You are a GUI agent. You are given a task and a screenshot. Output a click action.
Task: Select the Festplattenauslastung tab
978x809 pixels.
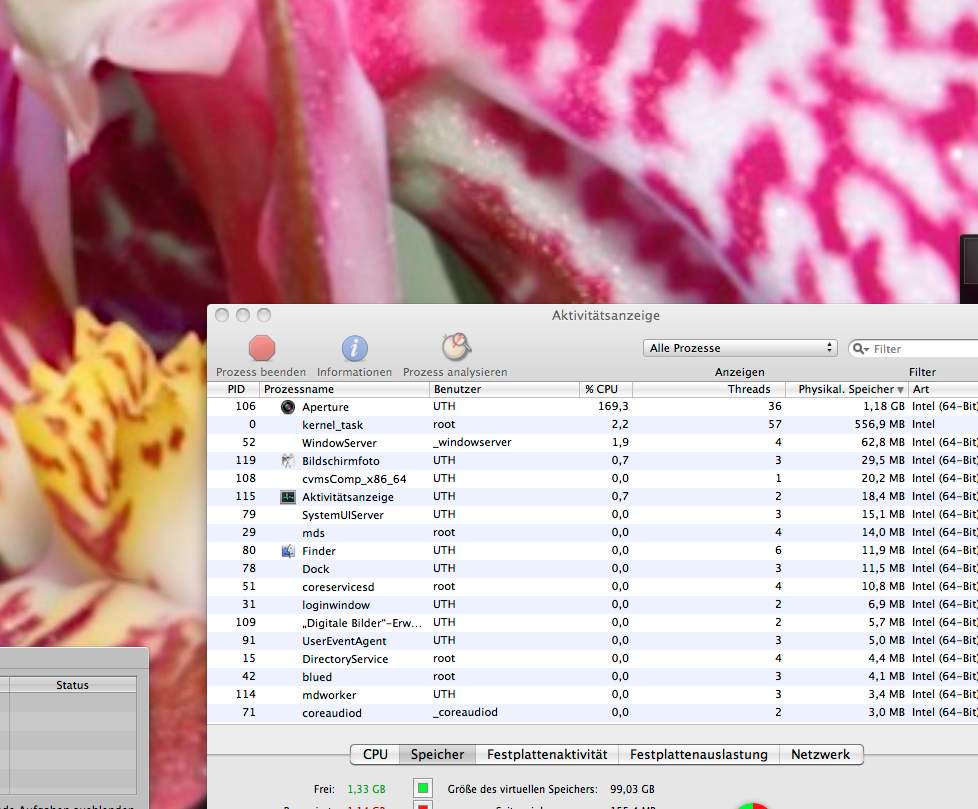[x=698, y=755]
